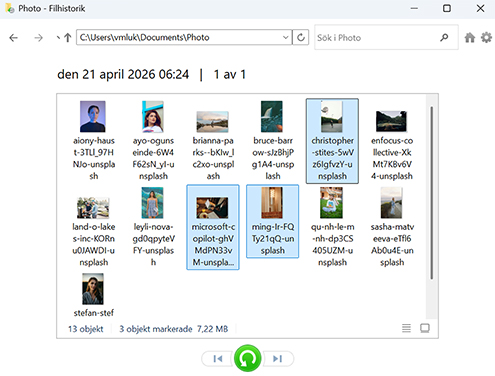Click the file name text sasha-matveeva-eTfl6Ab0u4E-unsplash
Image resolution: width=495 pixels, height=376 pixels.
coord(392,244)
